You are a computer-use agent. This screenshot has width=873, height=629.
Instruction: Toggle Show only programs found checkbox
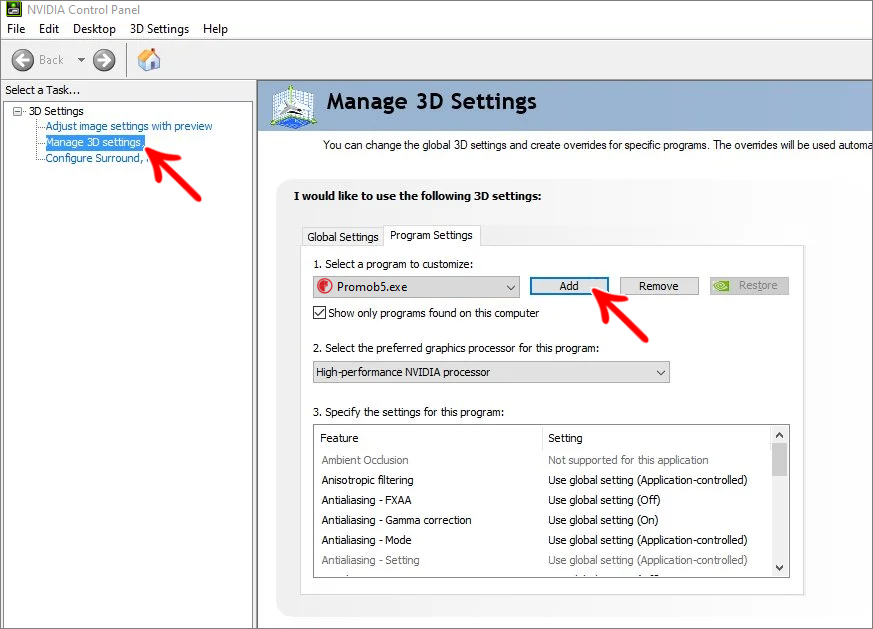click(320, 313)
